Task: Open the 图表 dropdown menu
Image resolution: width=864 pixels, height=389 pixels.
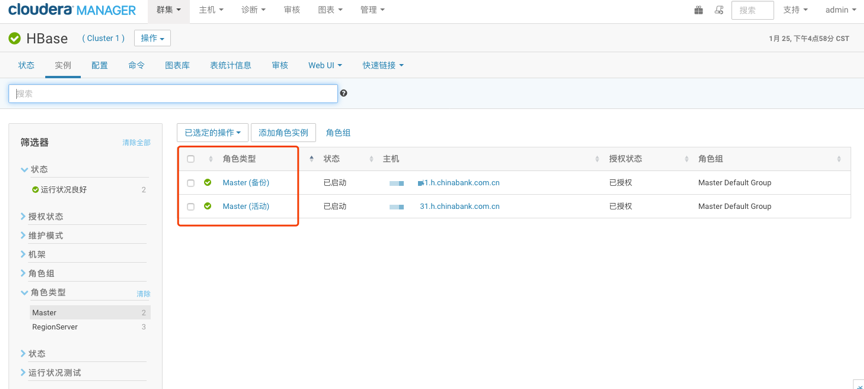Action: coord(330,10)
